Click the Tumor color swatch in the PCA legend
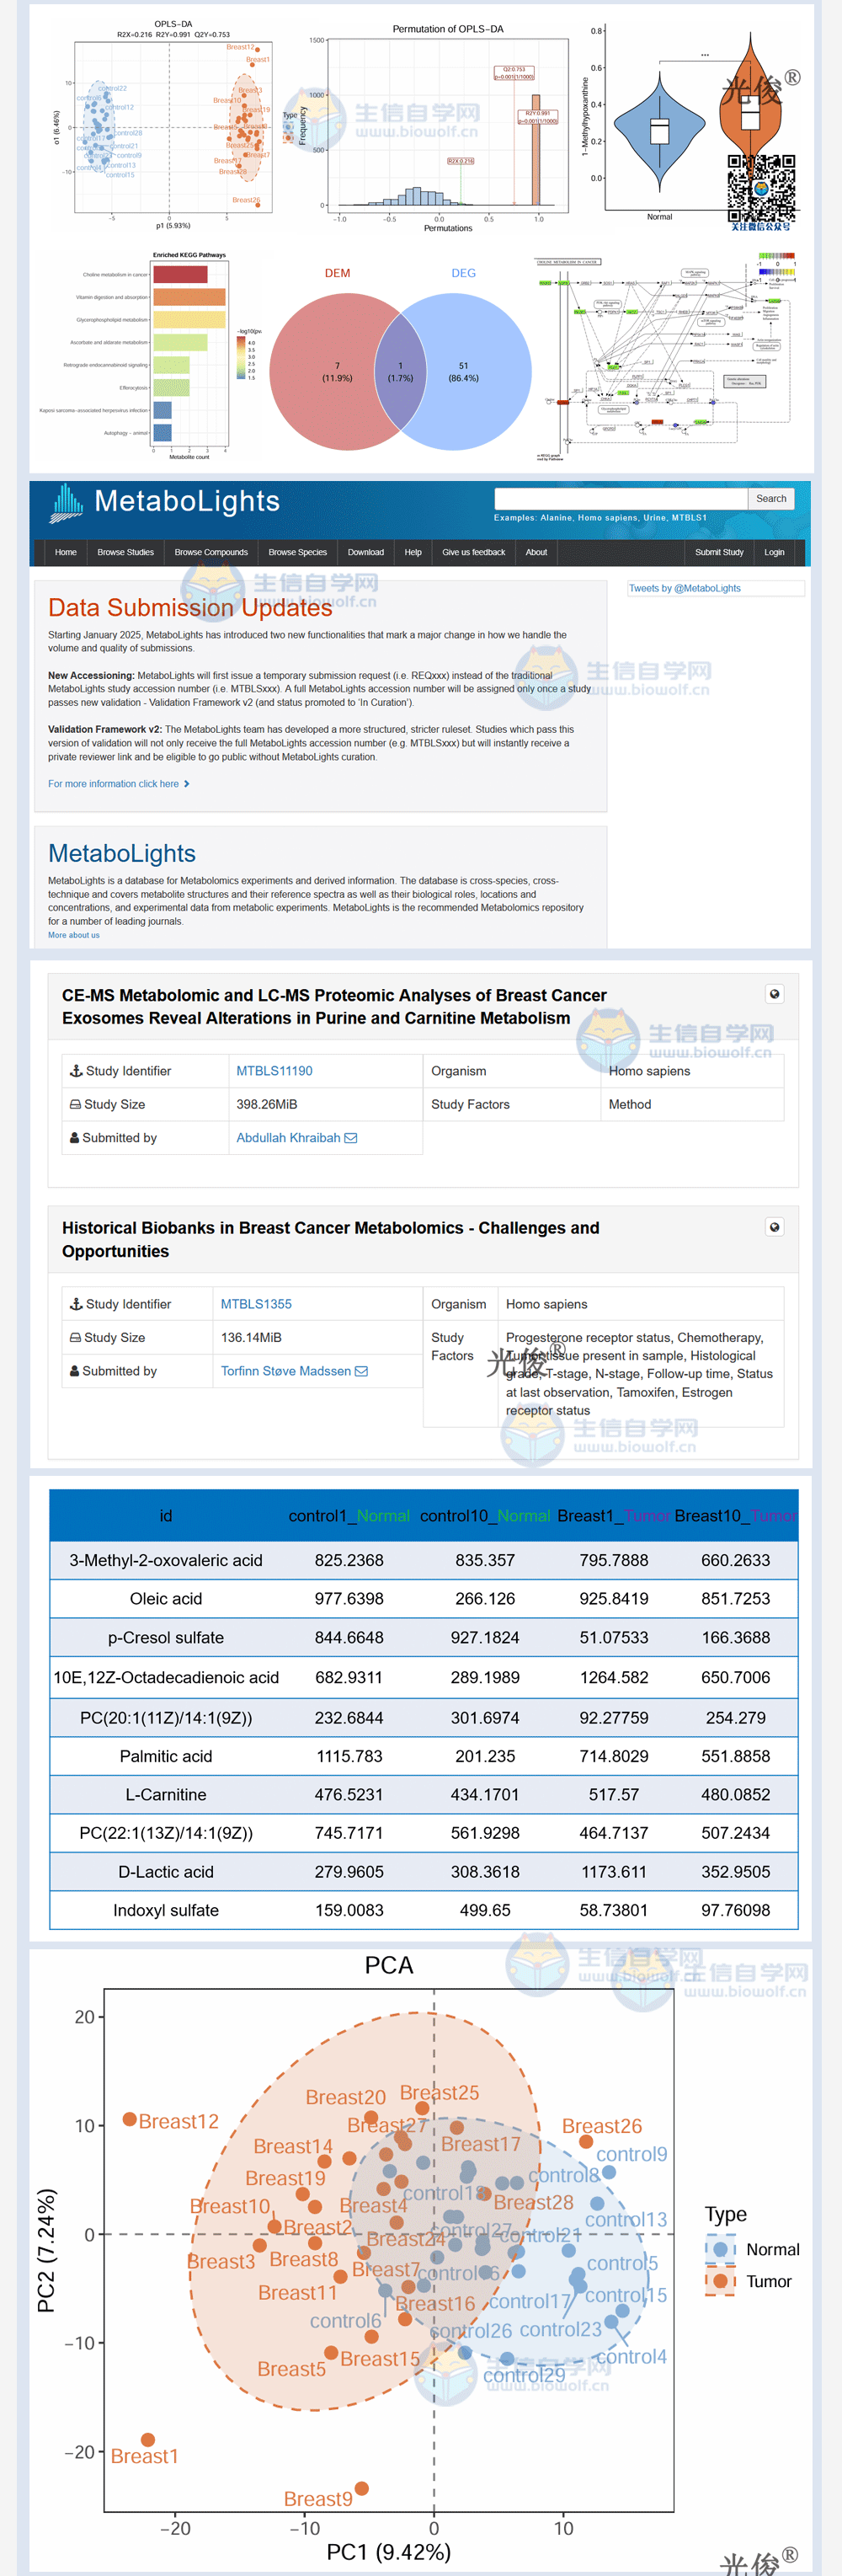This screenshot has height=2576, width=842. point(720,2281)
